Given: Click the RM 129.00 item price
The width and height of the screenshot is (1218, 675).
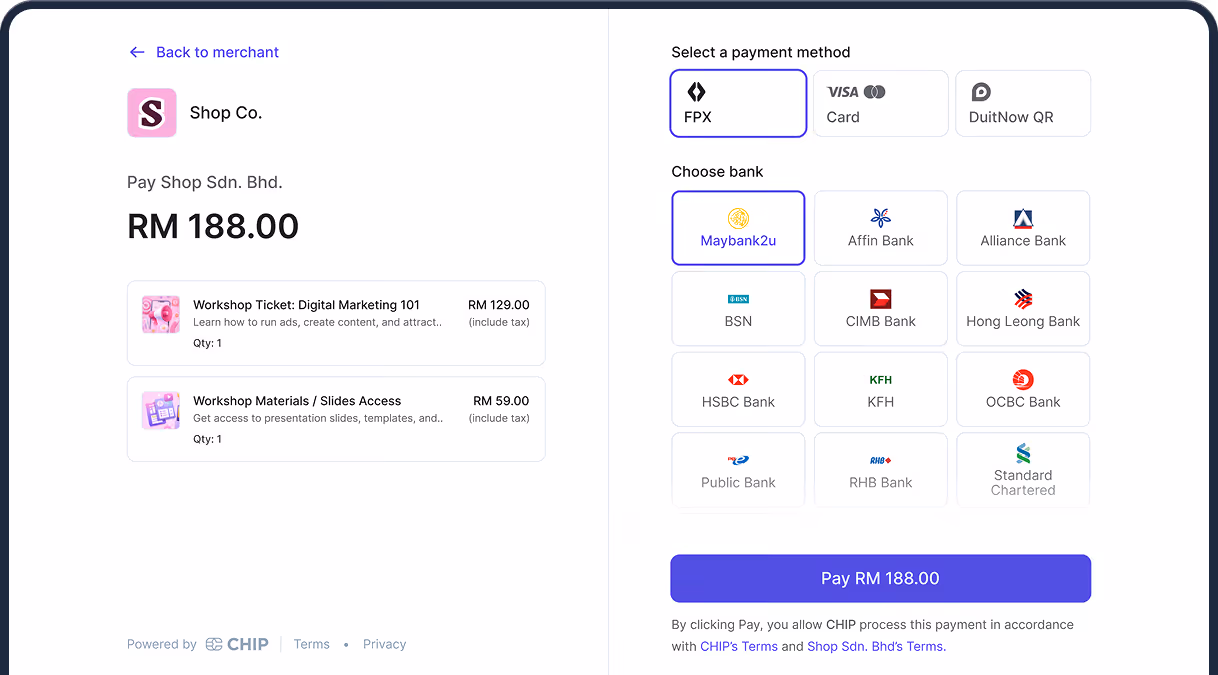Looking at the screenshot, I should 499,305.
